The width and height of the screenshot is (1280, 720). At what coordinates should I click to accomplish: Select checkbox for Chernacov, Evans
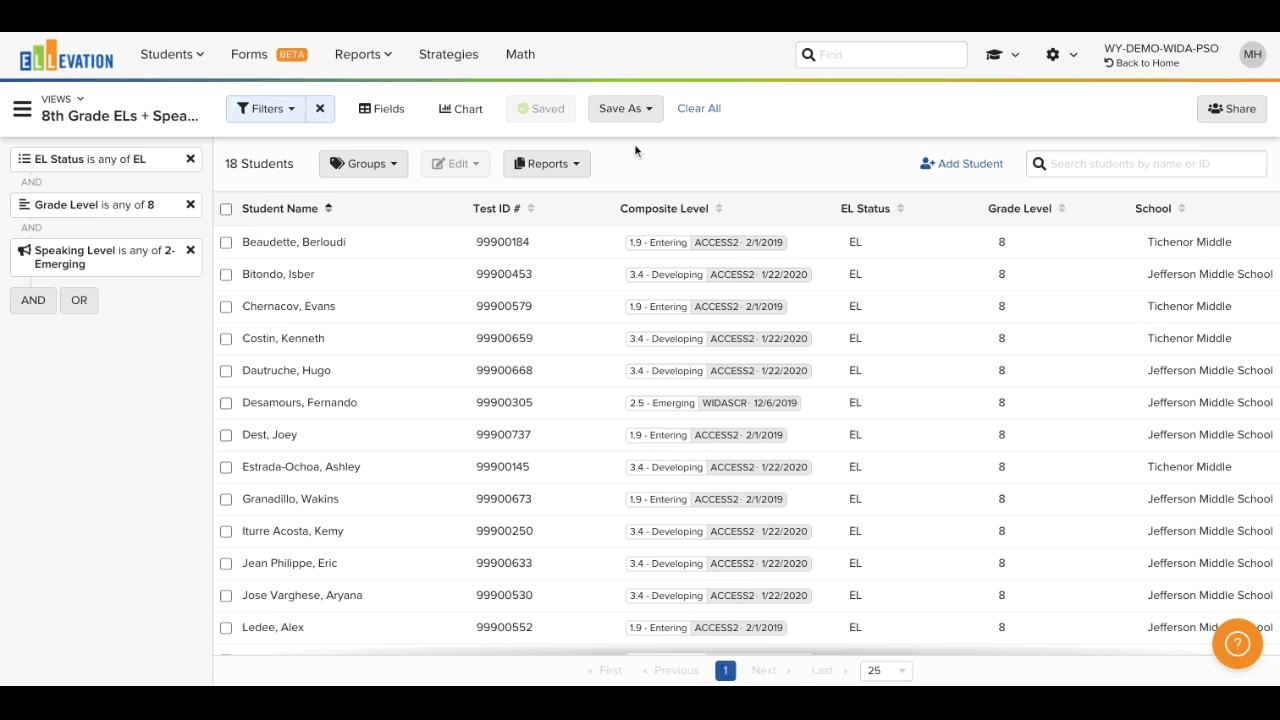(x=226, y=307)
